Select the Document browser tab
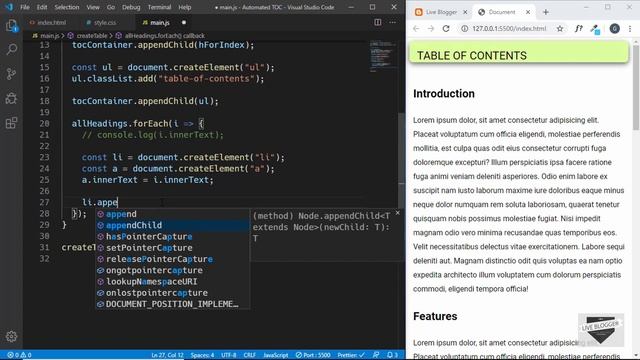The width and height of the screenshot is (640, 360). tap(502, 12)
